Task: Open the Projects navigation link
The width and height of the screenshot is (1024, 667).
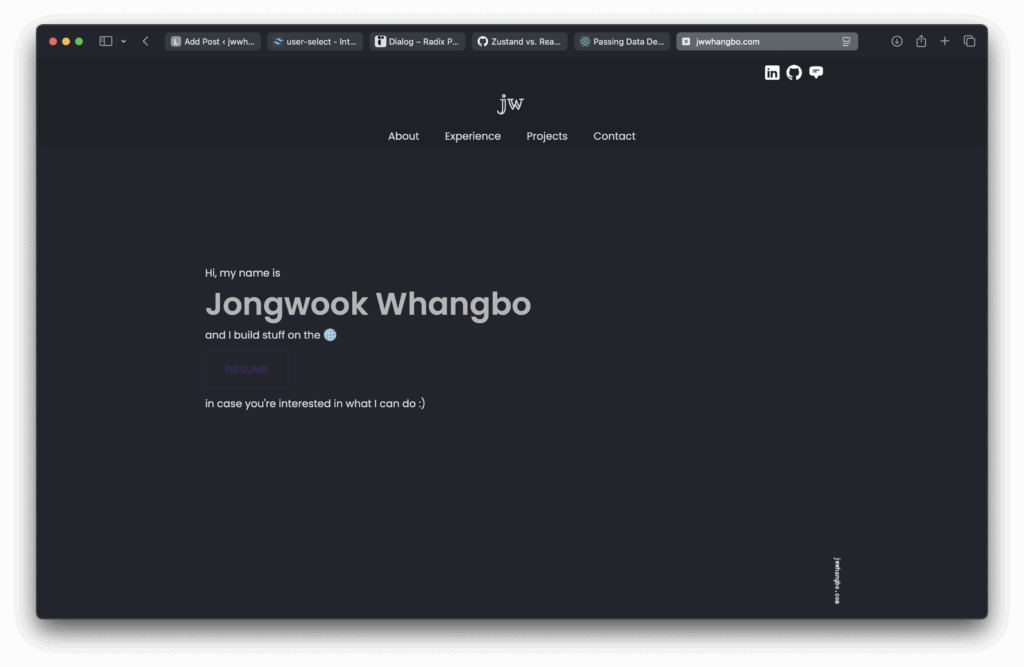Action: [x=547, y=136]
